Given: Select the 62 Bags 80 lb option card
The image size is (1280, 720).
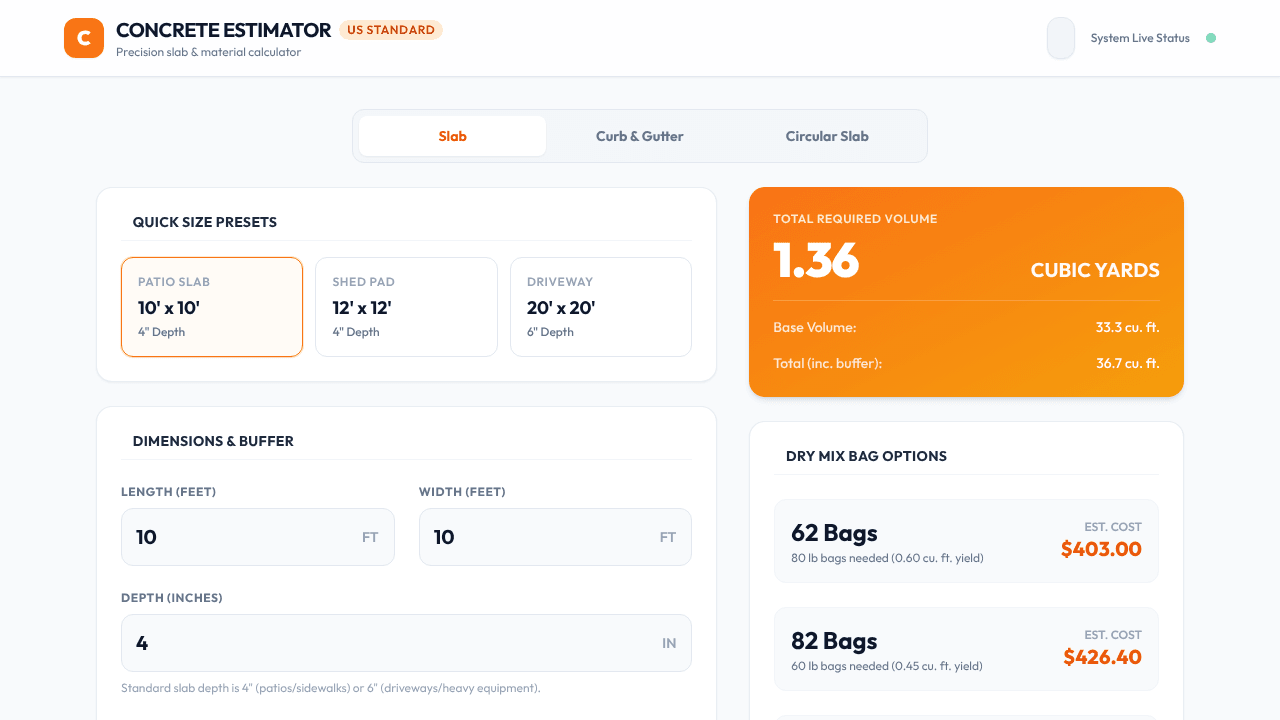Looking at the screenshot, I should (x=966, y=541).
